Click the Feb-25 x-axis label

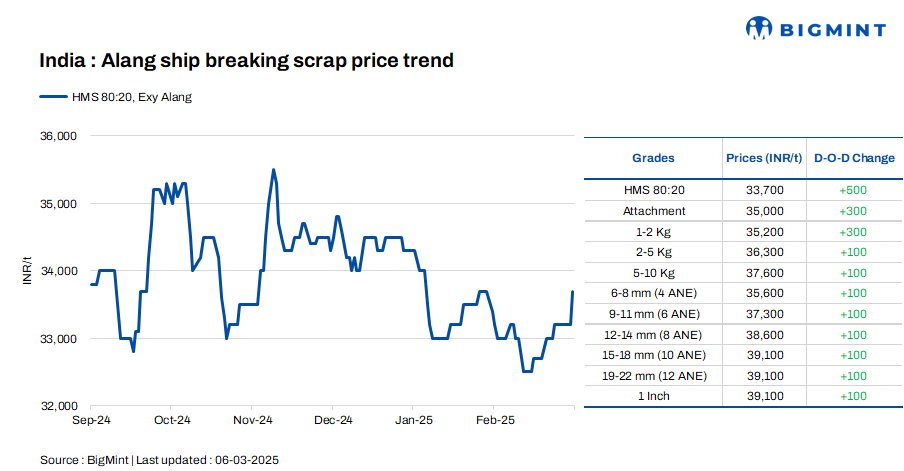coord(493,420)
